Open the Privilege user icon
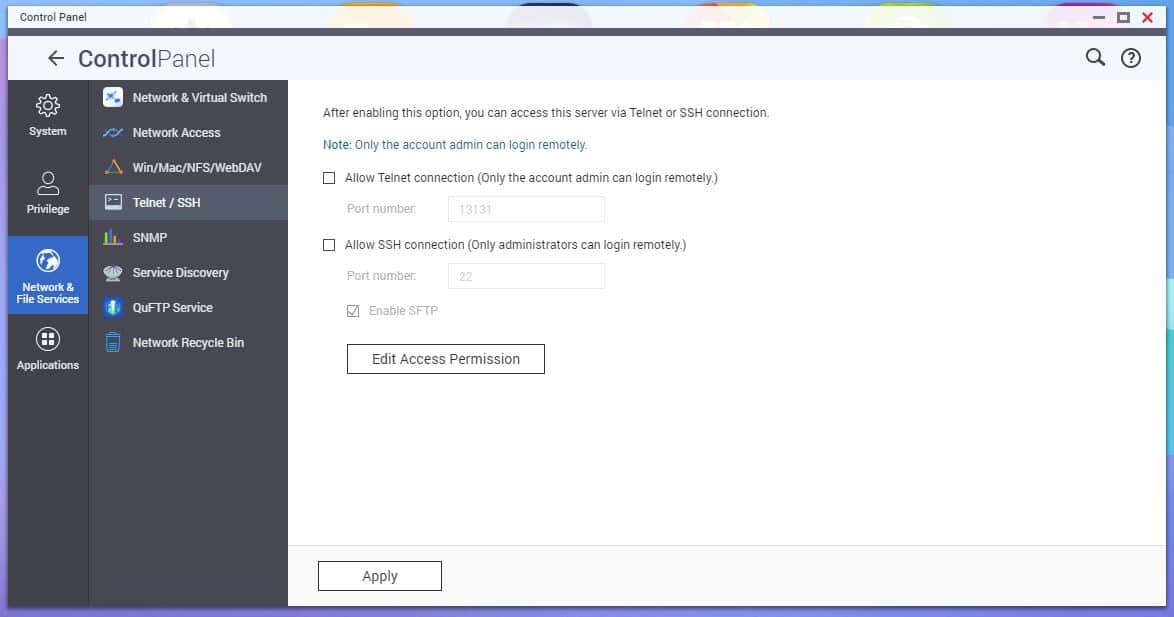Screen dimensions: 1174x617 [x=48, y=183]
